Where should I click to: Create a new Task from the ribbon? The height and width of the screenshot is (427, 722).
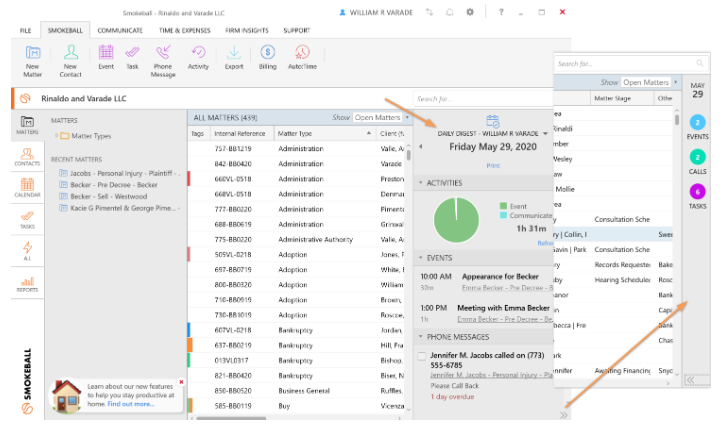pyautogui.click(x=132, y=58)
